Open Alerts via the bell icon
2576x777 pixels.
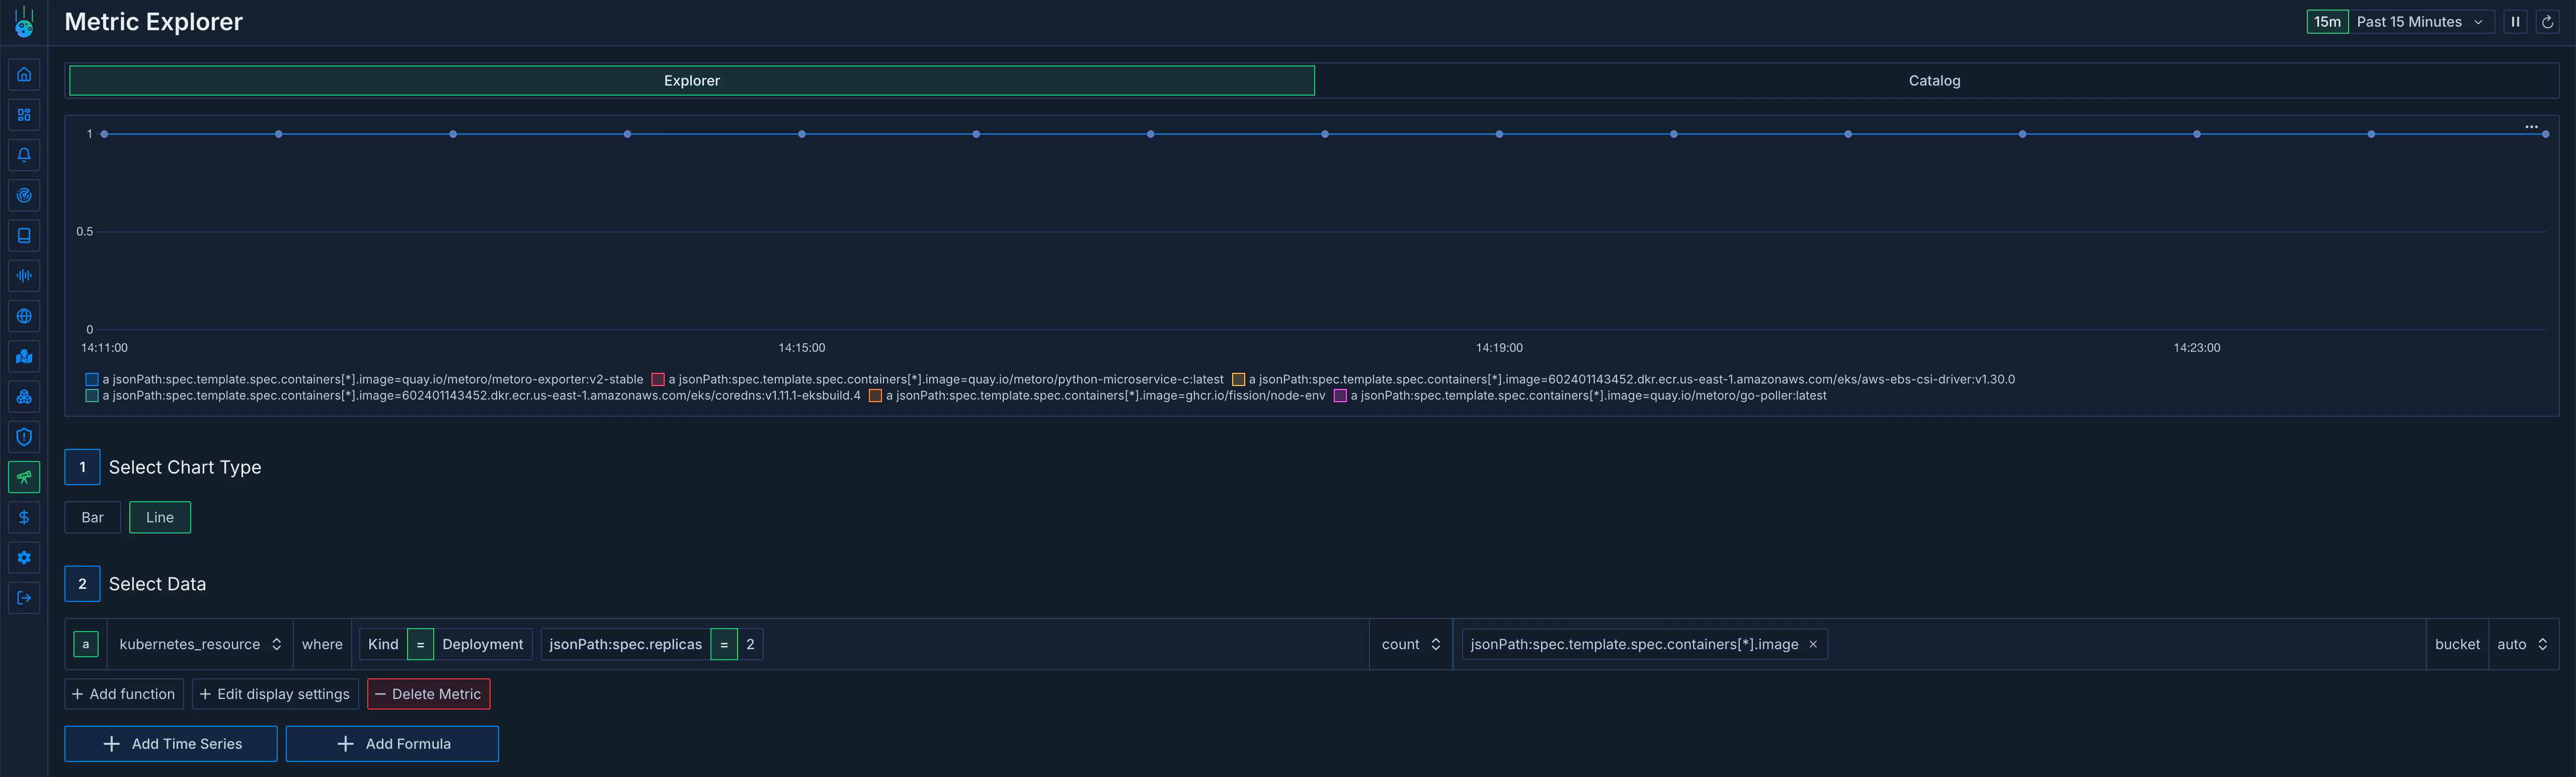(x=24, y=154)
